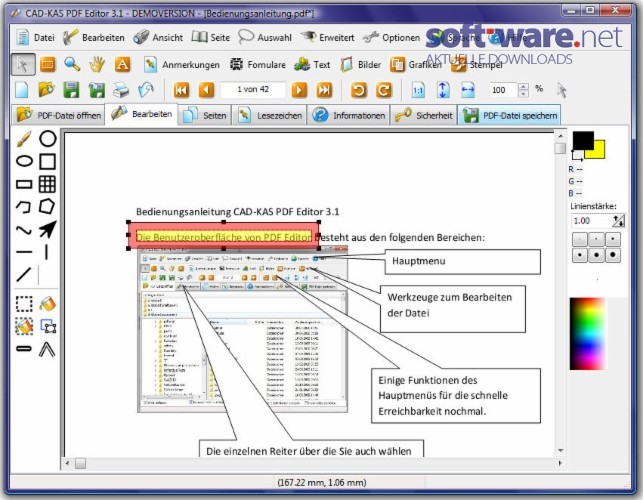This screenshot has height=500, width=643.
Task: Select the square drawing tool
Action: [x=48, y=161]
